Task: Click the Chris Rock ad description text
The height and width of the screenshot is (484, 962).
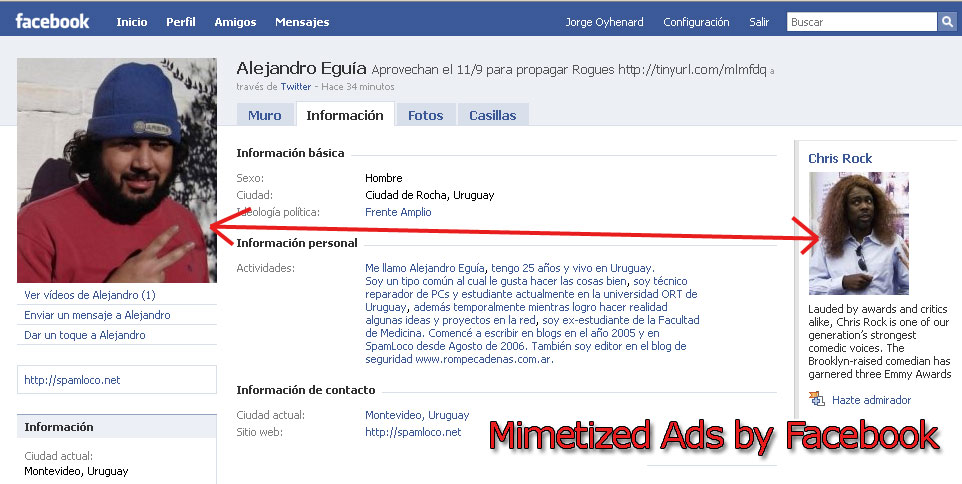Action: 879,341
